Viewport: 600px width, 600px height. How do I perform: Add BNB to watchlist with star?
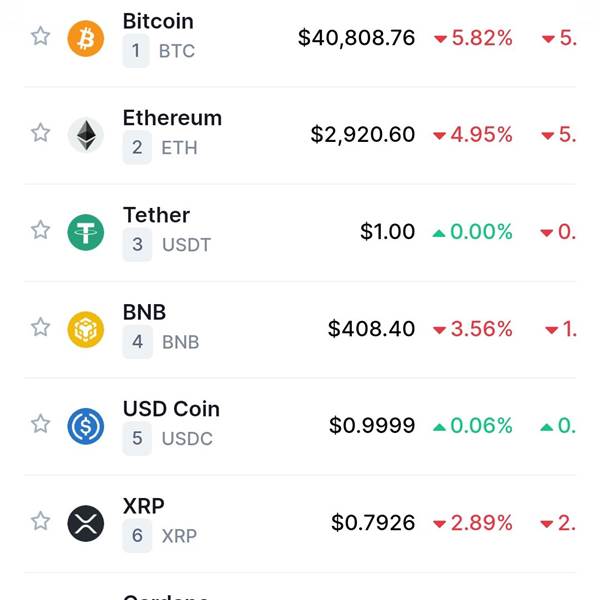pyautogui.click(x=40, y=327)
